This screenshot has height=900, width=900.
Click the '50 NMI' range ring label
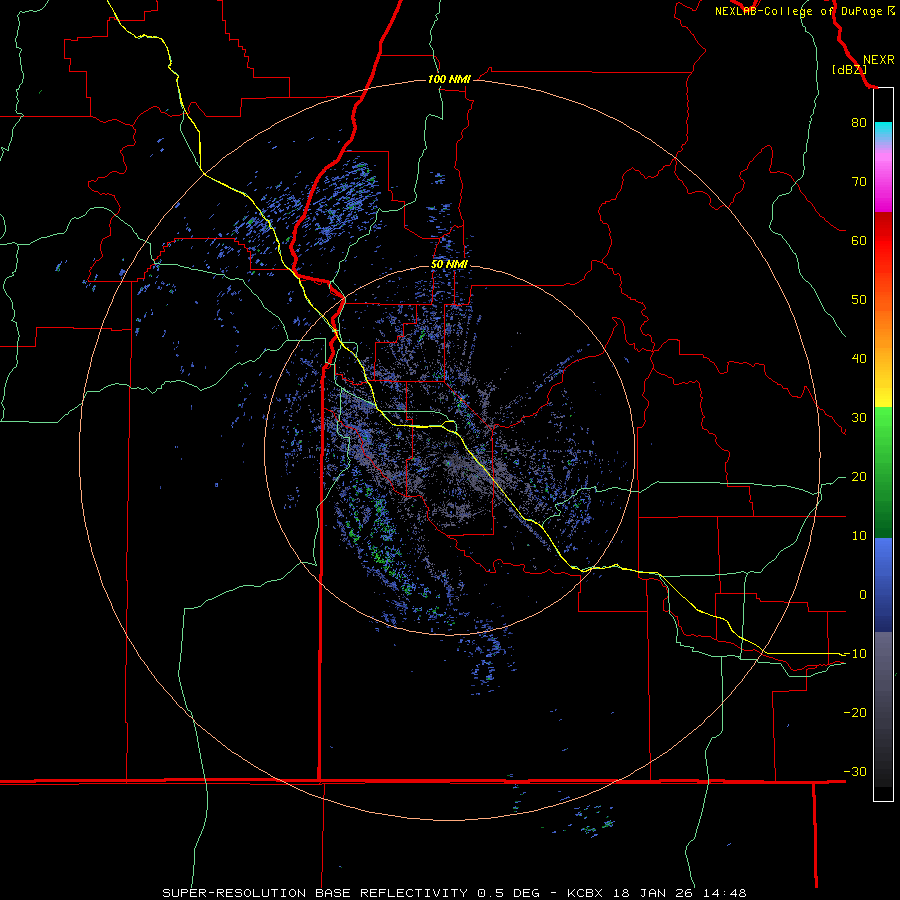[x=449, y=265]
